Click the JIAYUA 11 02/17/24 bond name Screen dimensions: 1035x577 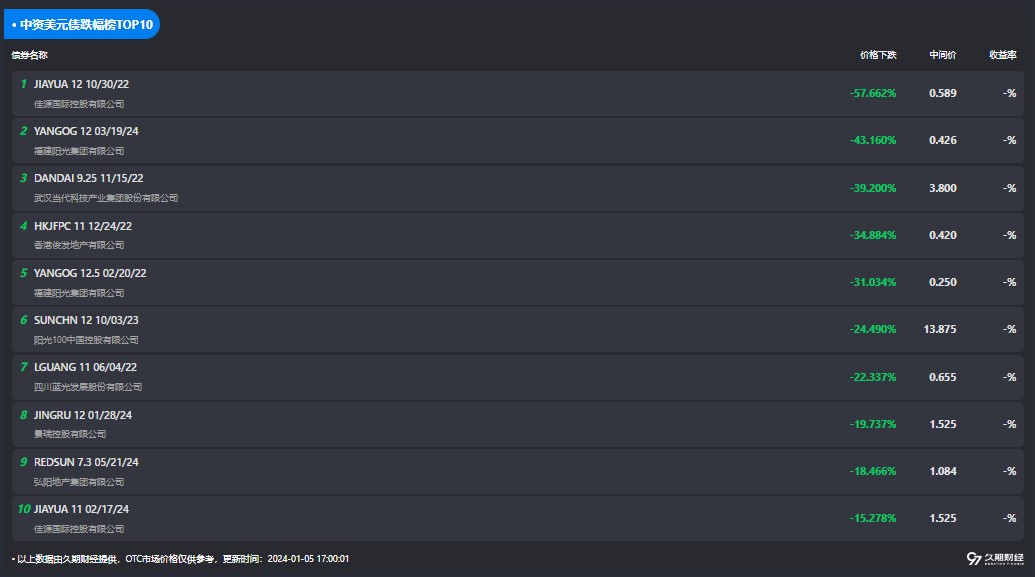[x=82, y=509]
